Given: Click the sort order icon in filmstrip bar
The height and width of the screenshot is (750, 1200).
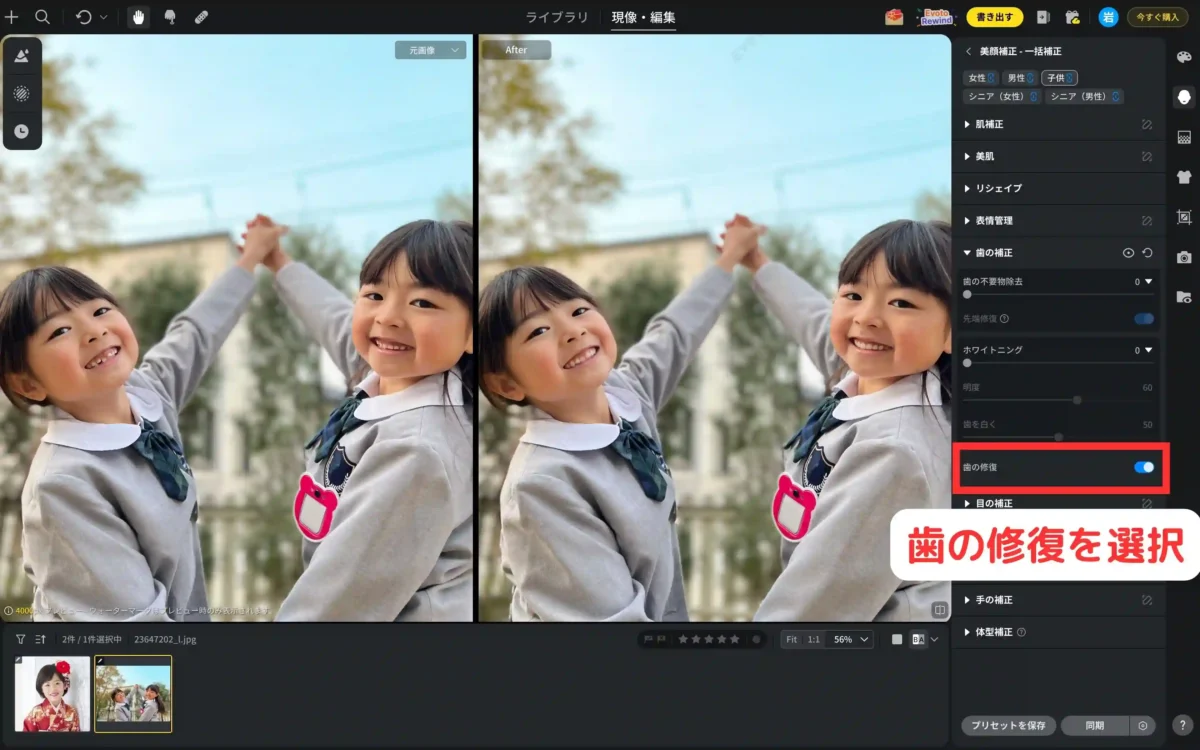Looking at the screenshot, I should pyautogui.click(x=41, y=639).
